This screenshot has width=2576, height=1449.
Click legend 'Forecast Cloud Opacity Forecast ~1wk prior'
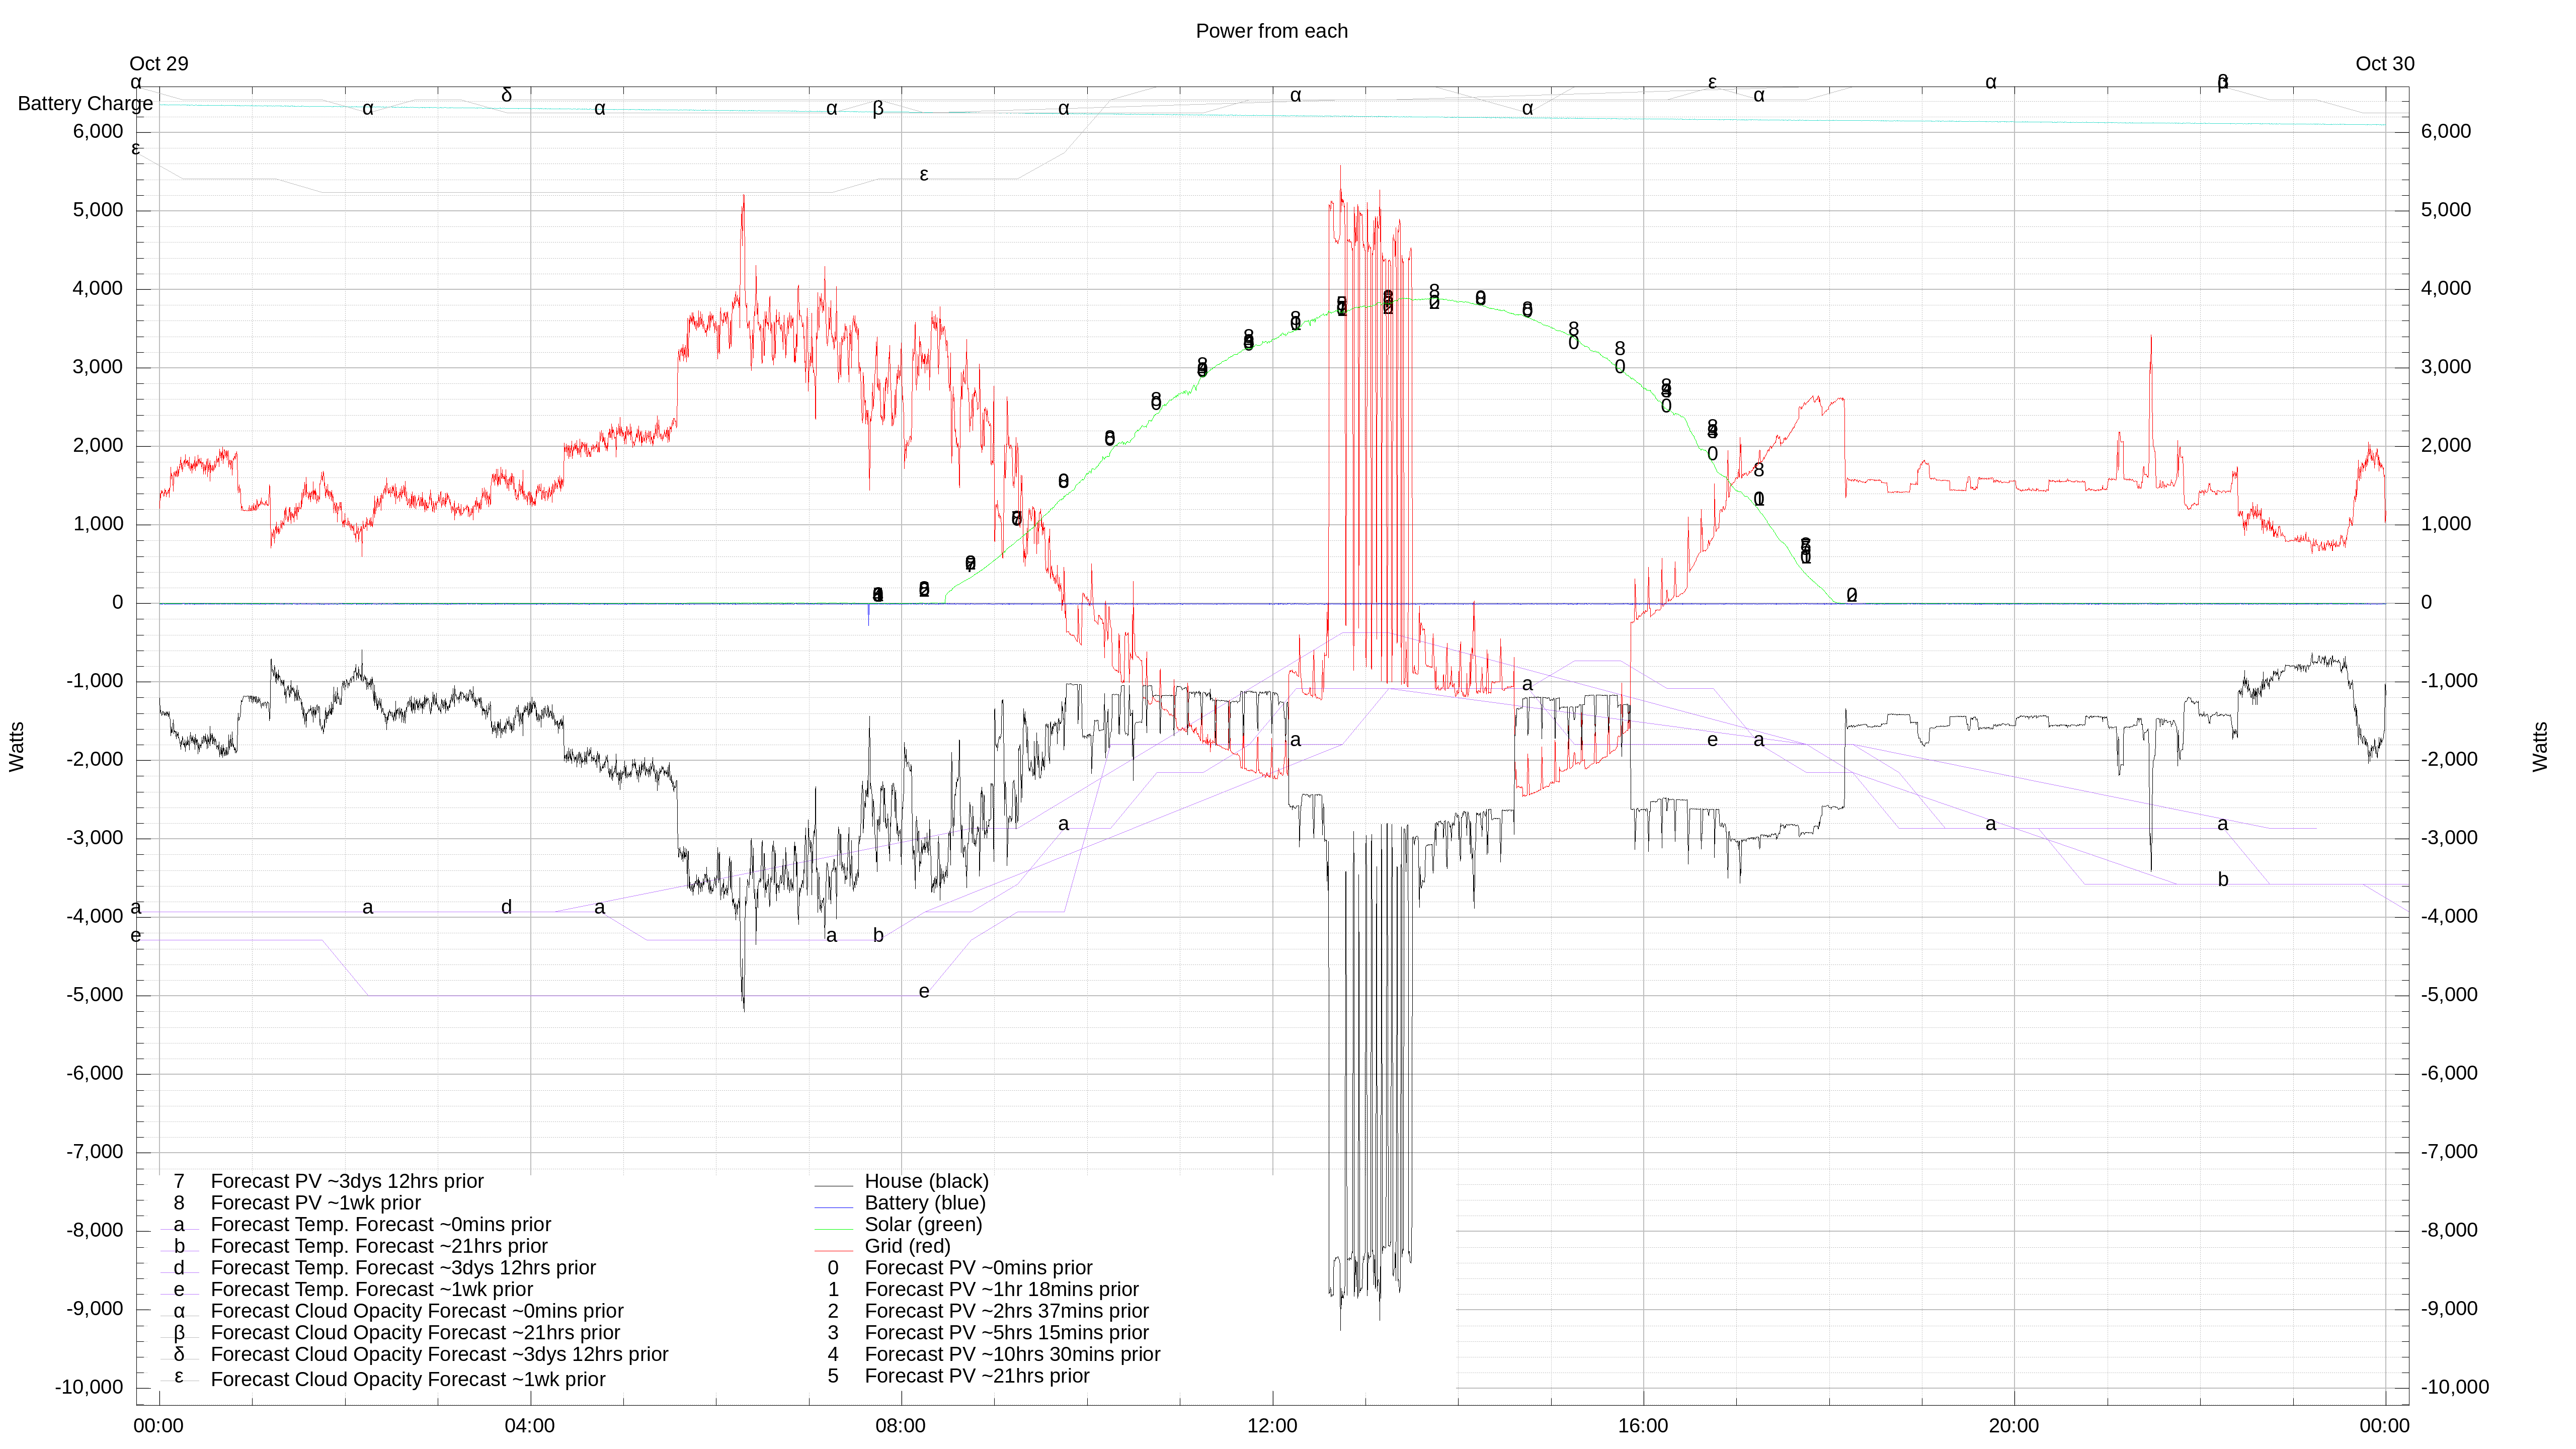pos(408,1379)
